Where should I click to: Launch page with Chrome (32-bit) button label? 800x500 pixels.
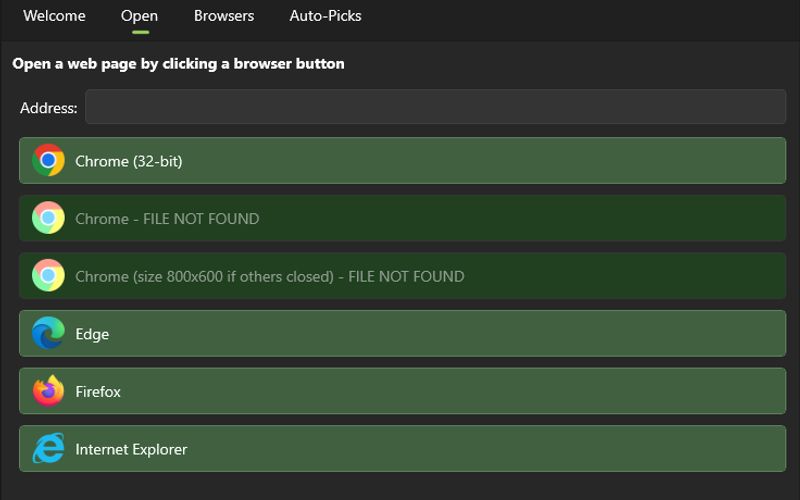coord(129,161)
